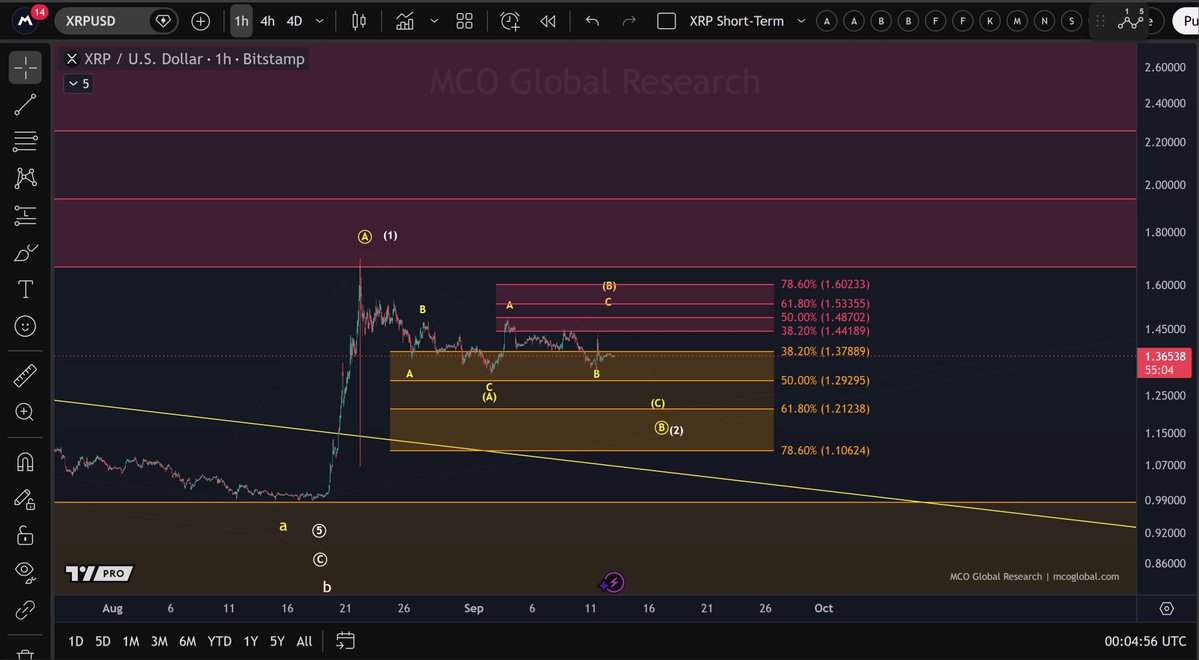The height and width of the screenshot is (660, 1199).
Task: Open timezone settings at 00:04:56 UTC
Action: (x=1145, y=641)
